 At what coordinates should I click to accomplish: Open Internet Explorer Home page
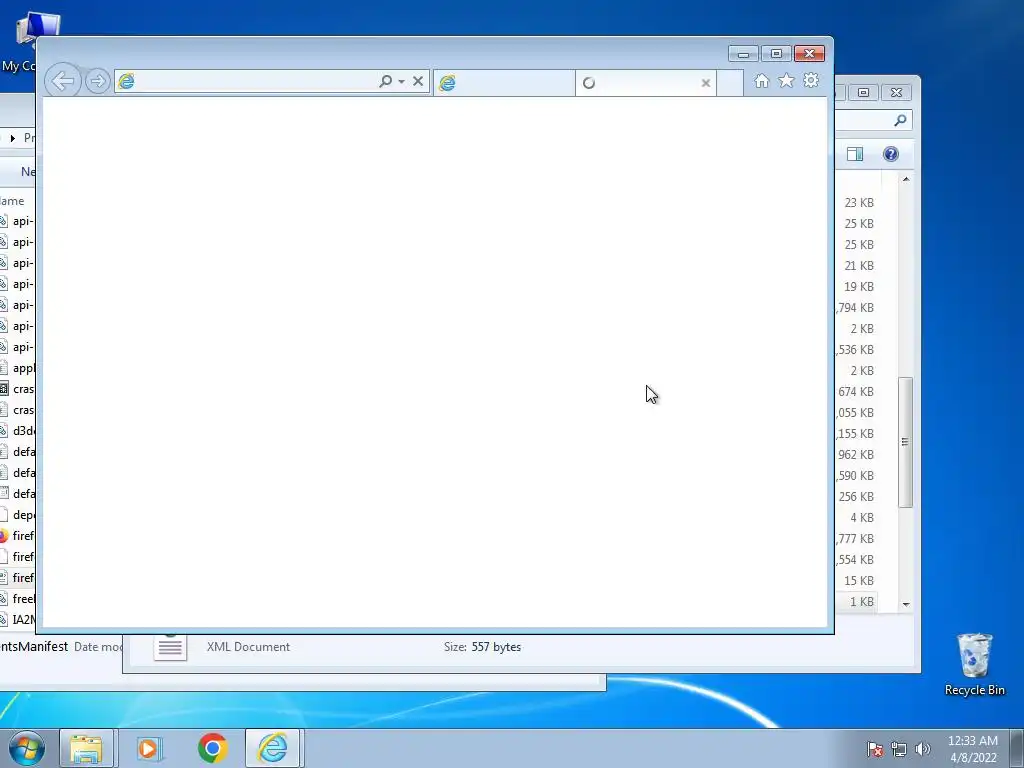click(x=761, y=81)
